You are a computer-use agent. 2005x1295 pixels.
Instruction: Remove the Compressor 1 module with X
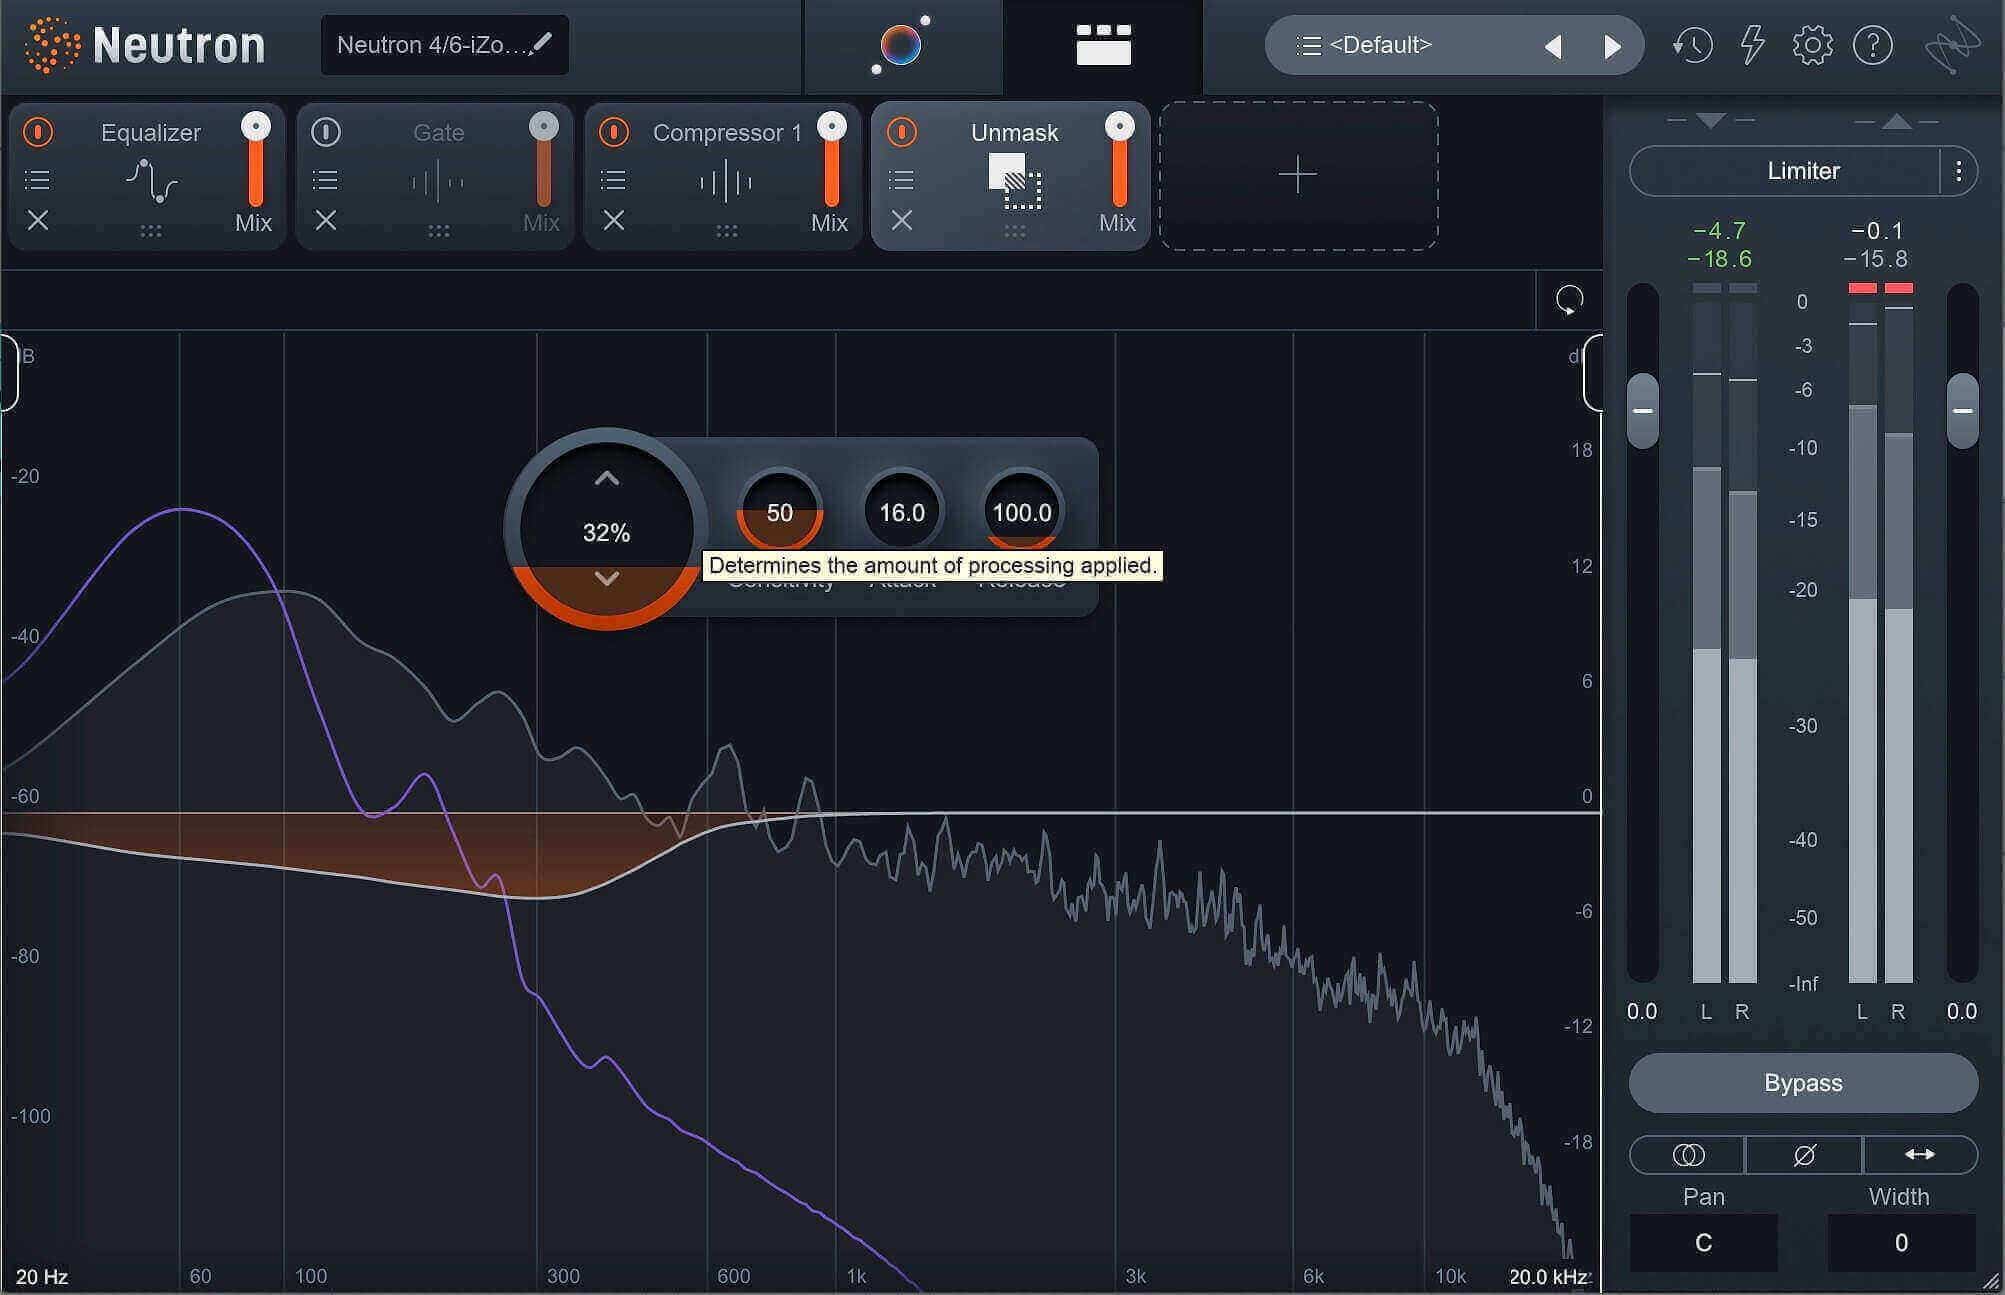coord(614,220)
